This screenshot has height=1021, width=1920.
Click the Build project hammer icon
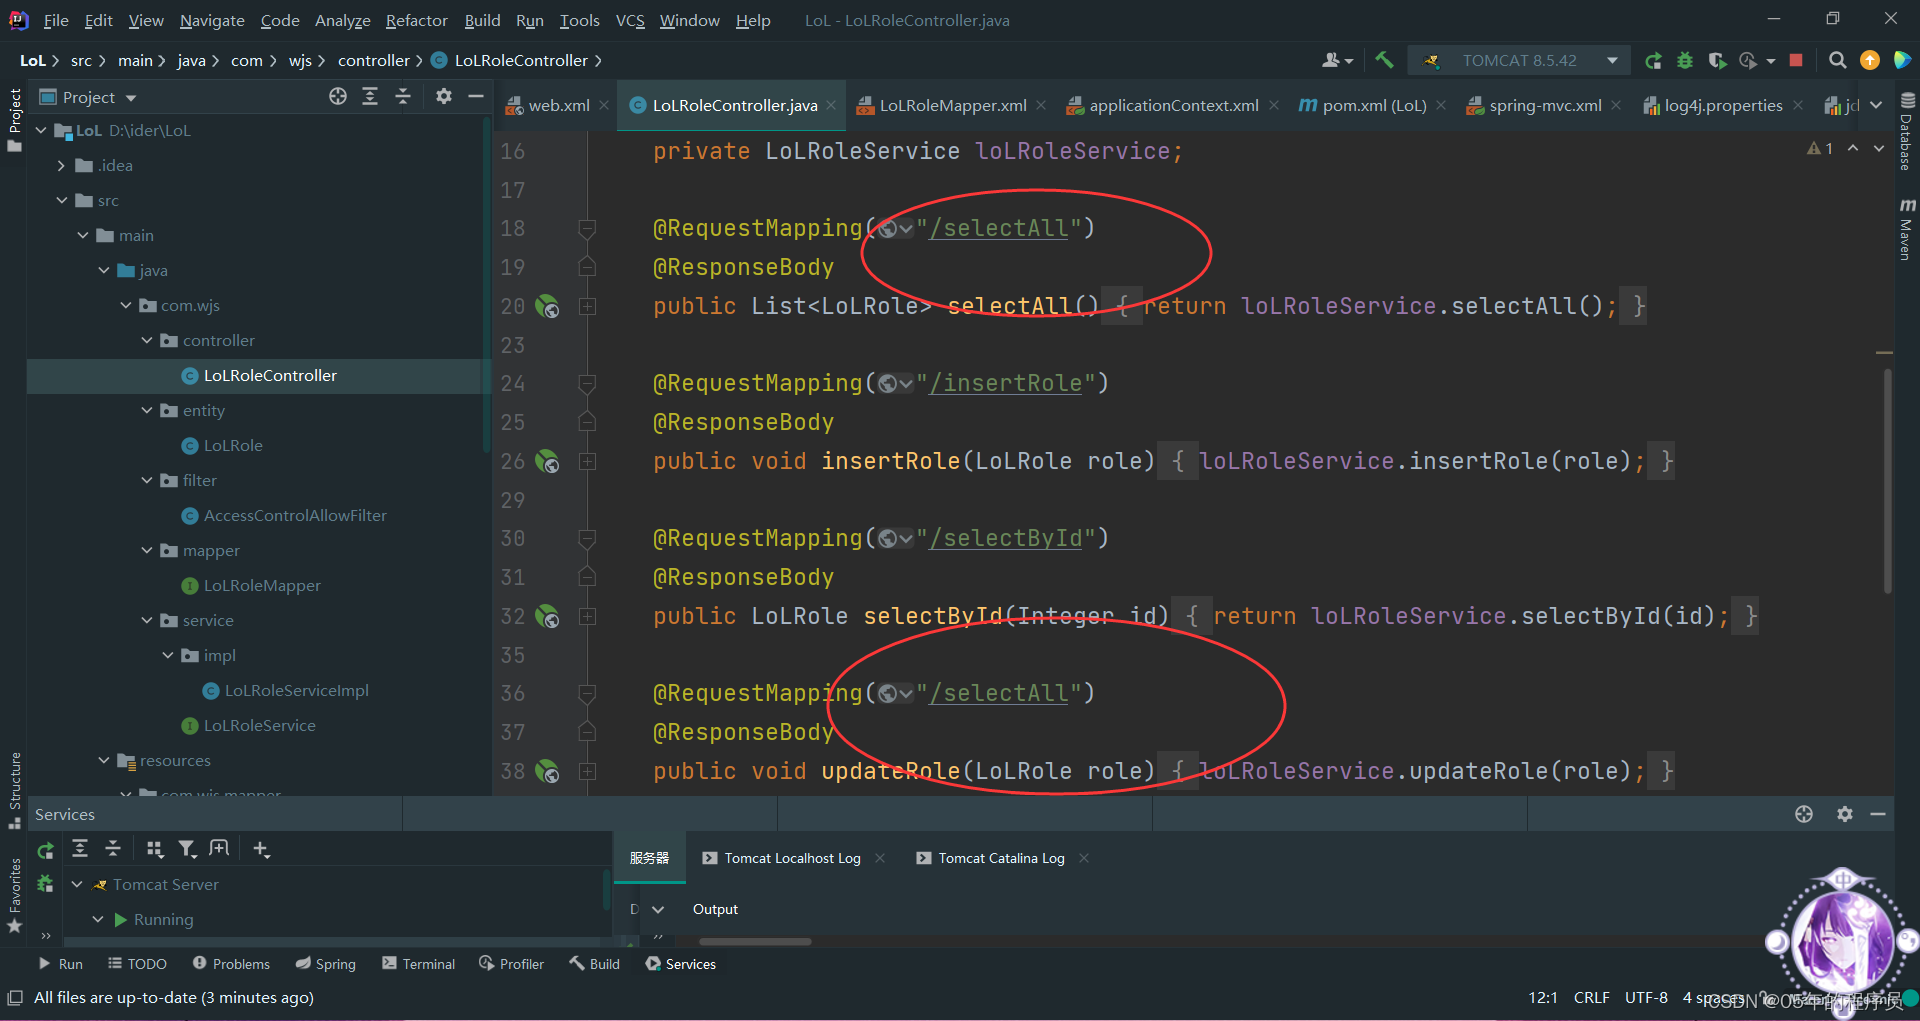pyautogui.click(x=1384, y=60)
